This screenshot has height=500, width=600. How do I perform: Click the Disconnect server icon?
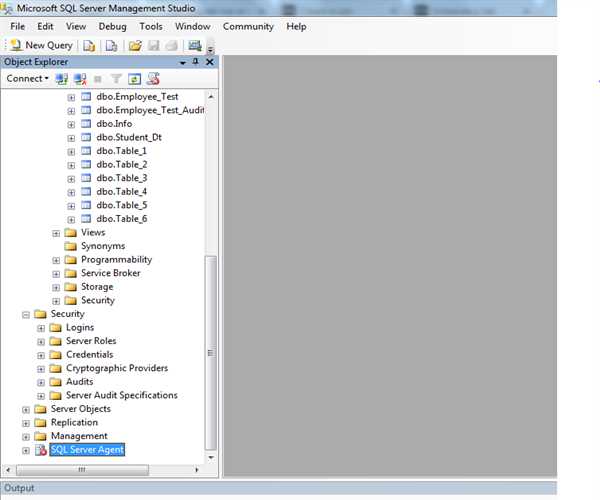pyautogui.click(x=80, y=78)
